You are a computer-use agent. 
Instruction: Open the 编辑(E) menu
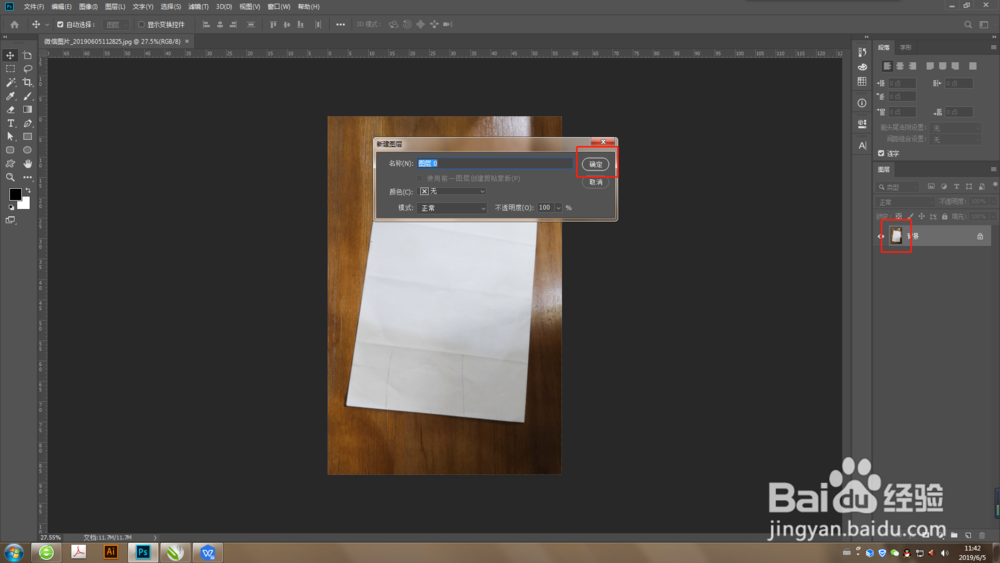61,6
